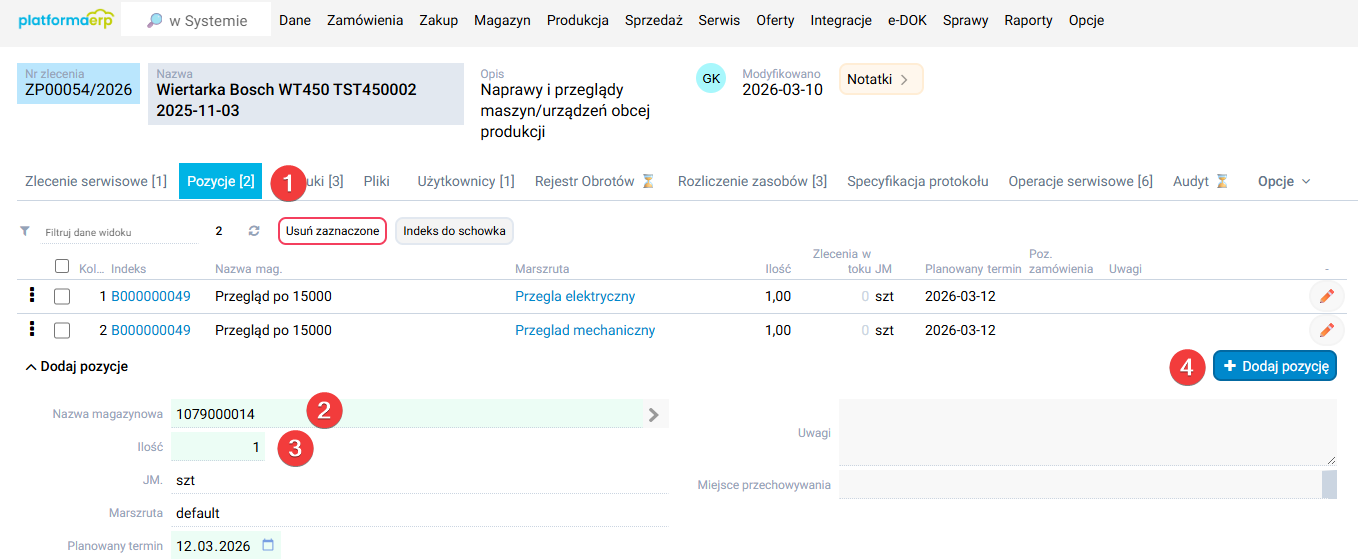Click 'Indeks do schowka' button
The image size is (1358, 559).
[454, 231]
